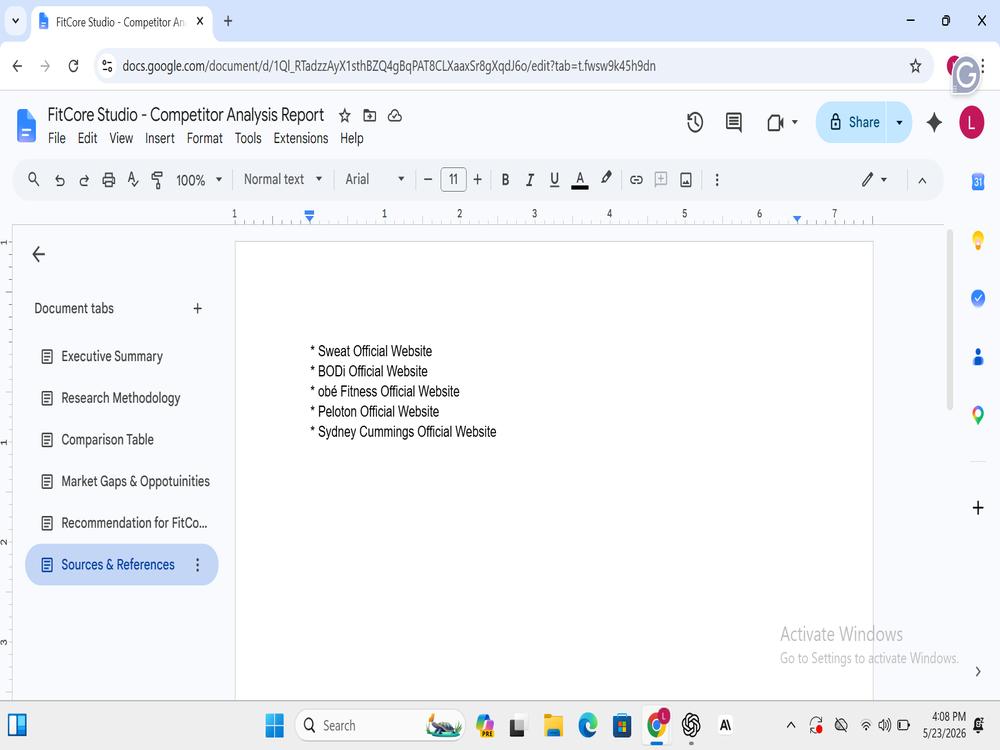1000x750 pixels.
Task: Click the font size field
Action: click(x=453, y=179)
